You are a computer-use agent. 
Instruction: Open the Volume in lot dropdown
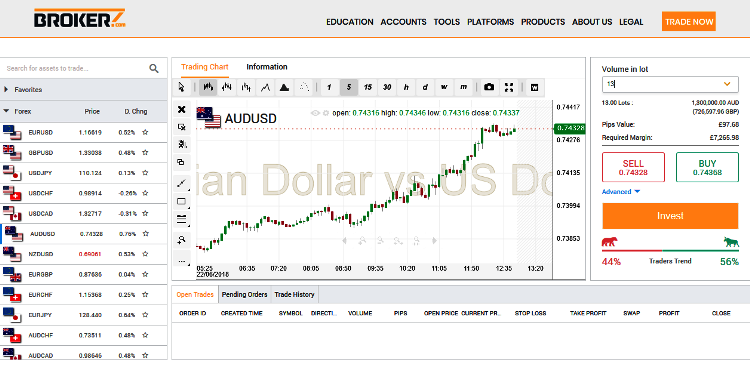point(727,84)
